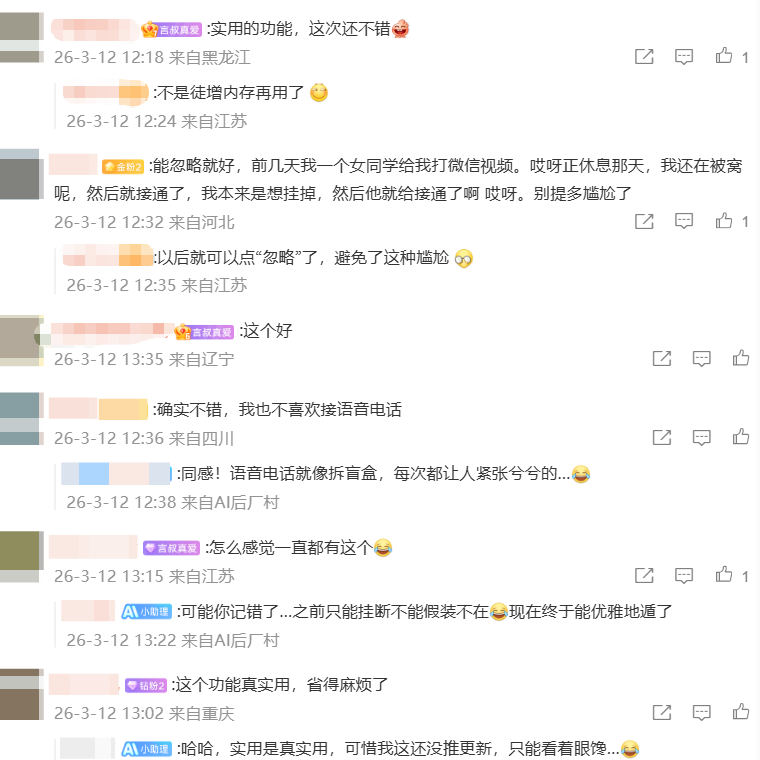
Task: Reply to the 黑龙江 comment via comment icon
Action: pyautogui.click(x=684, y=57)
